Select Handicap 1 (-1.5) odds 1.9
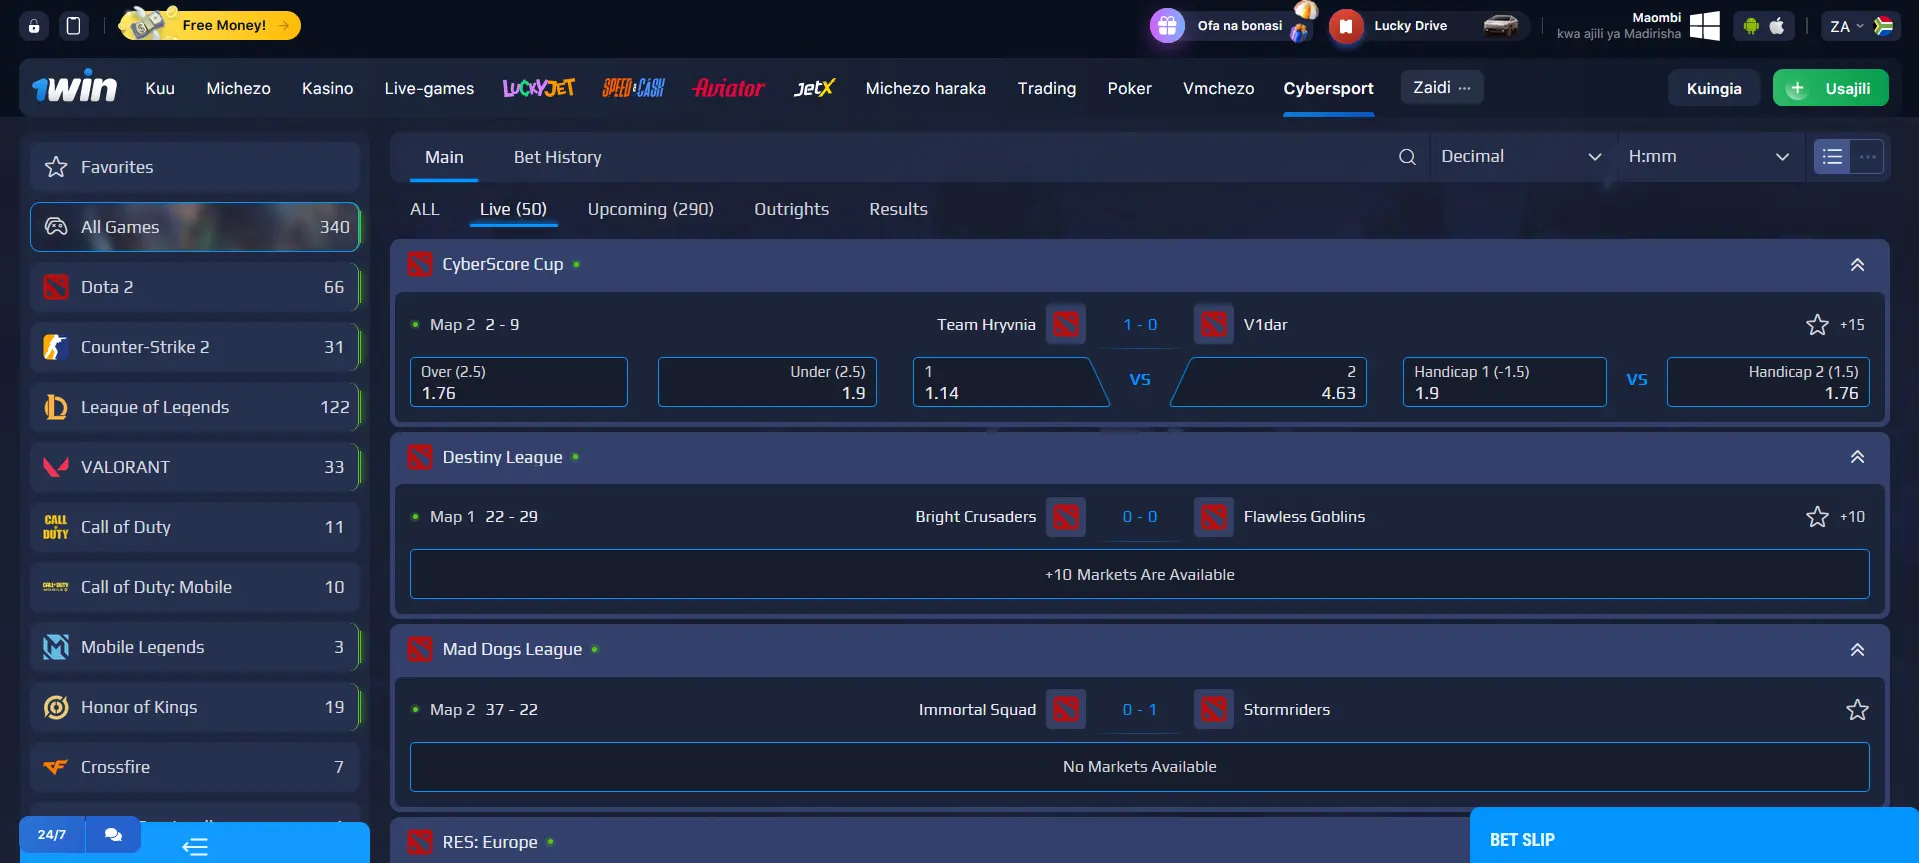 coord(1504,382)
